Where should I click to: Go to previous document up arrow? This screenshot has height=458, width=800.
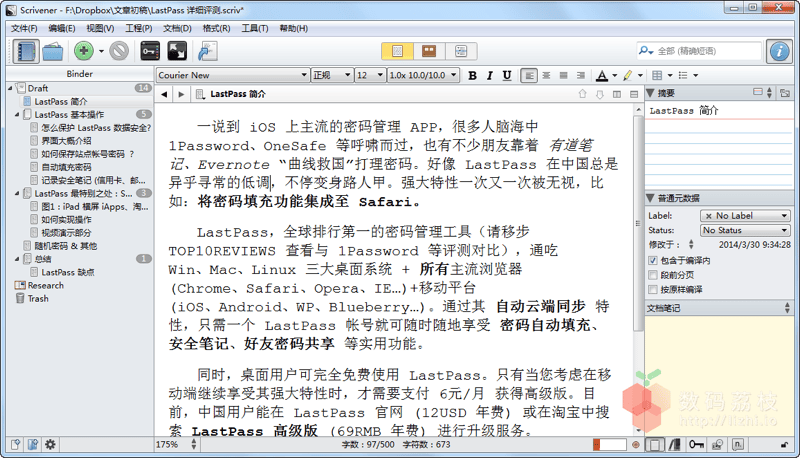point(582,94)
